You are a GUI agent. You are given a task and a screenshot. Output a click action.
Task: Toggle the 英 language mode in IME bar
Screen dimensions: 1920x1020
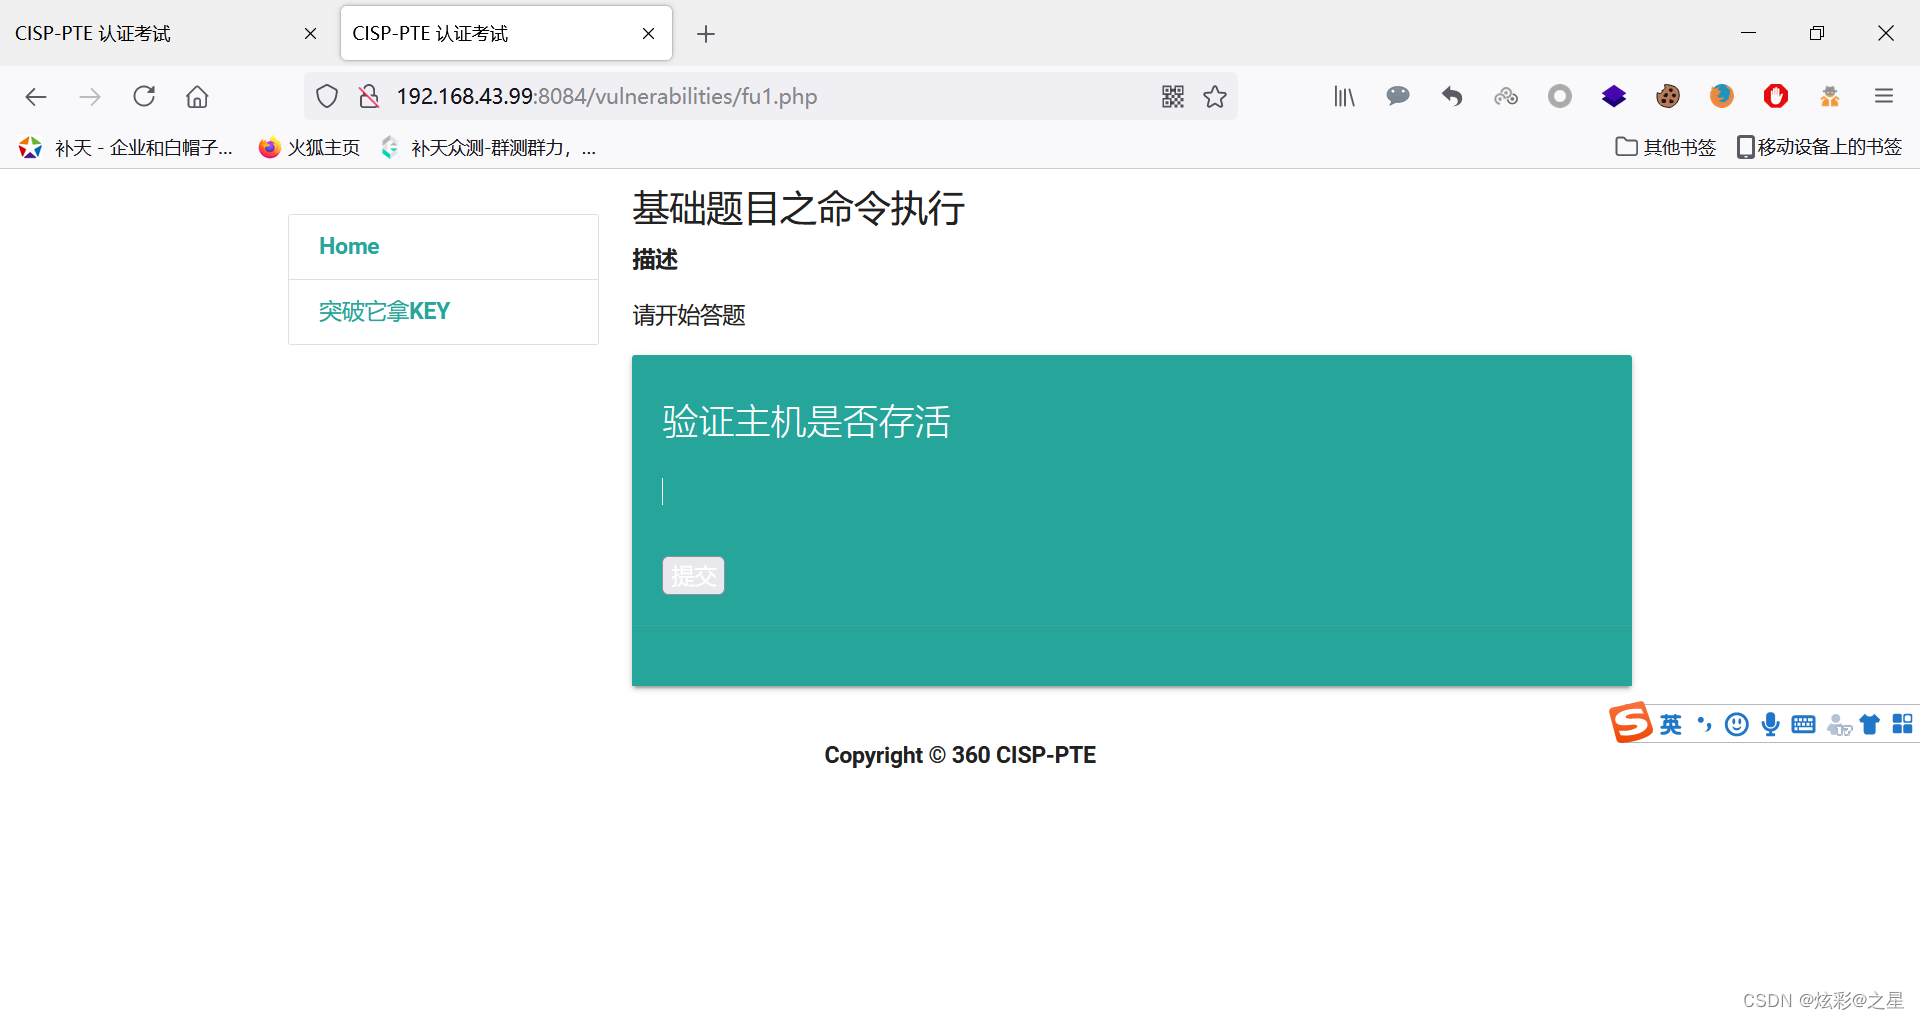[x=1671, y=724]
